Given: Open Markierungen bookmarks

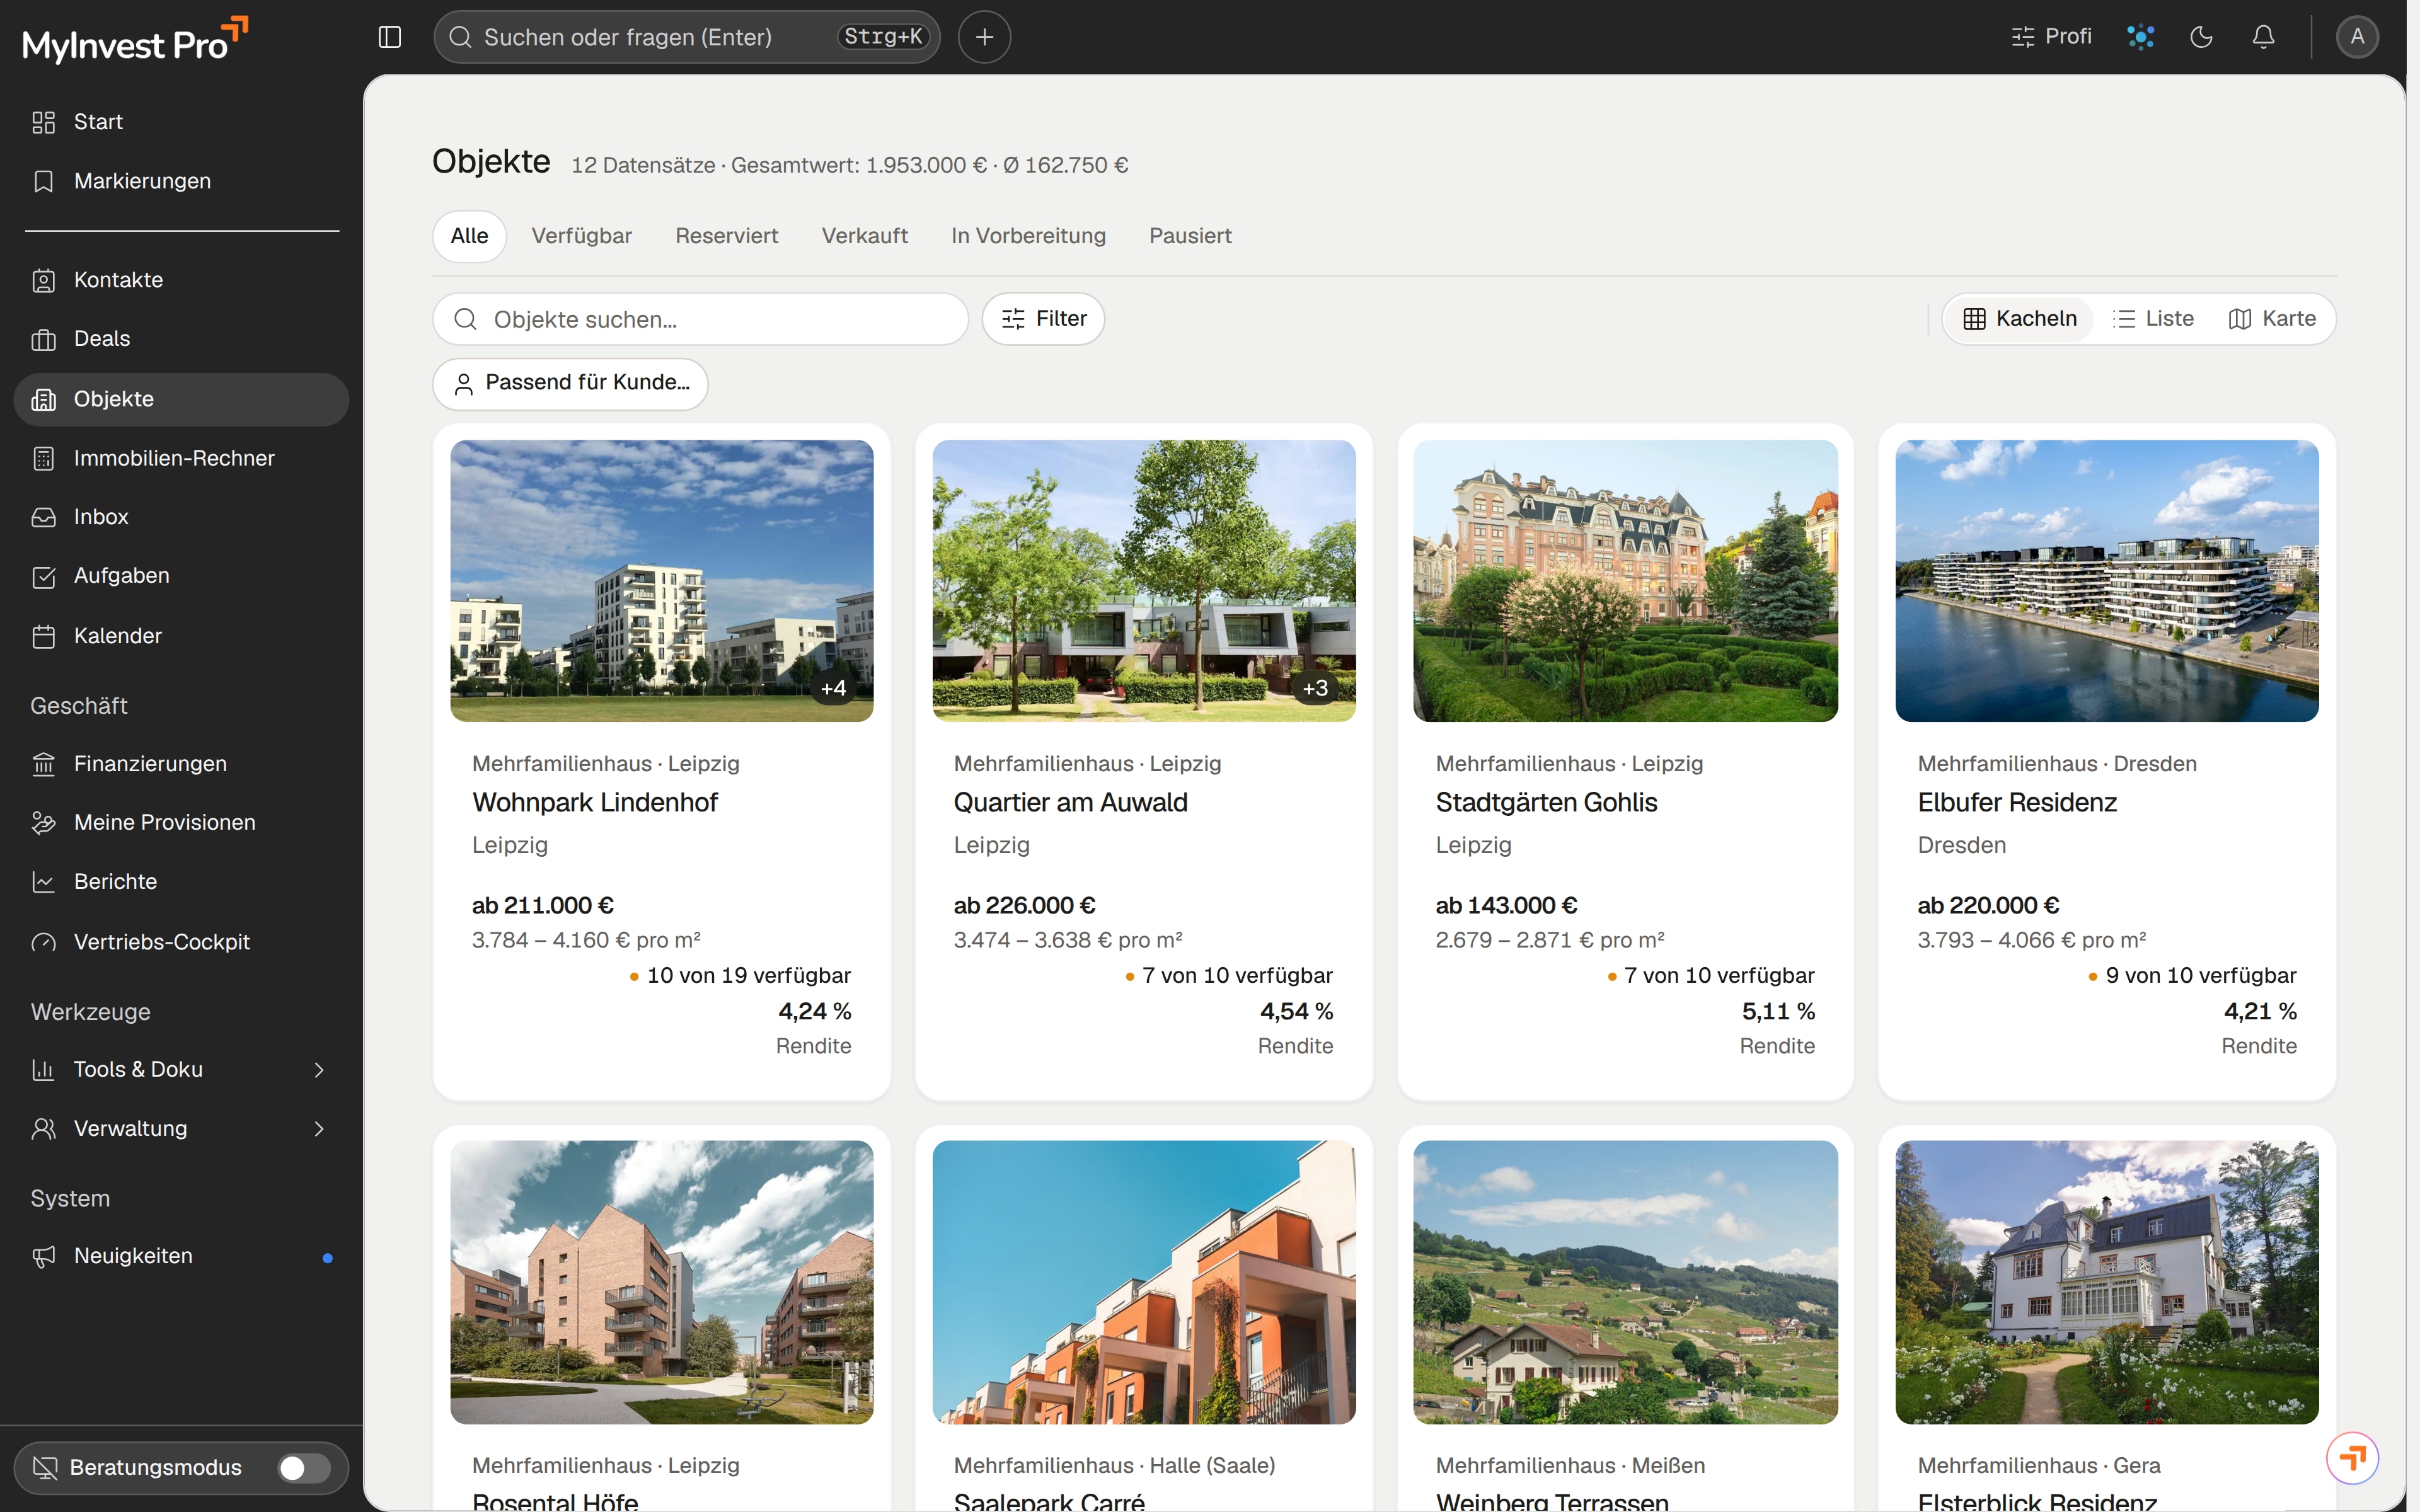Looking at the screenshot, I should [x=182, y=181].
